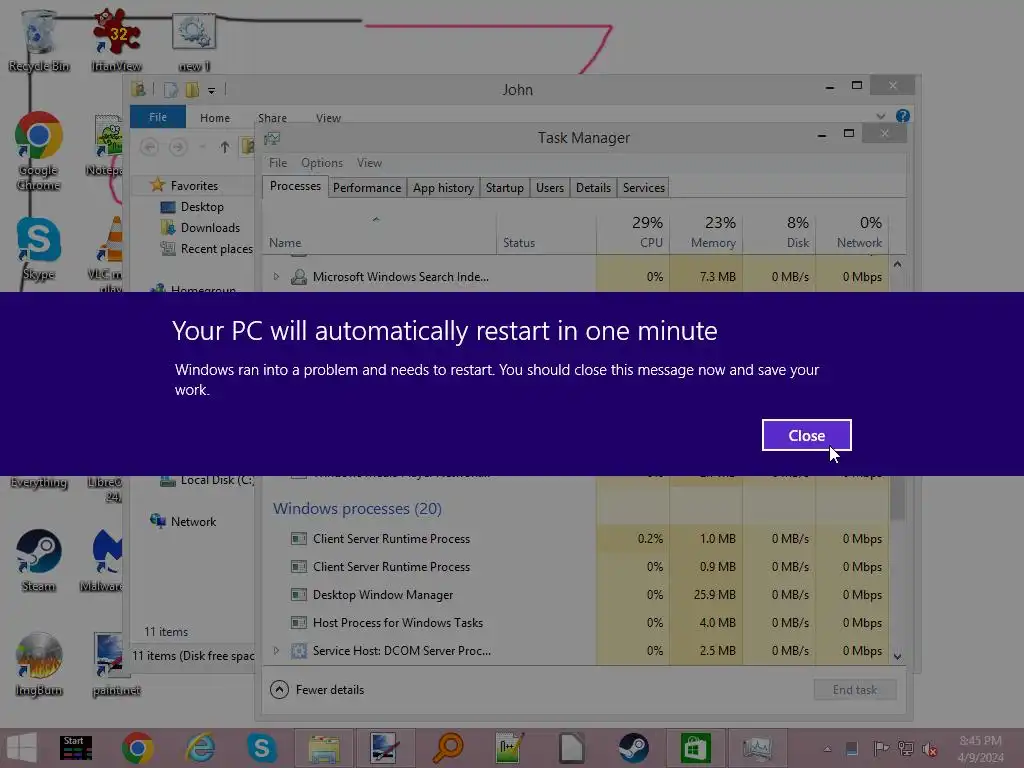Sort processes by Disk column
The height and width of the screenshot is (768, 1024).
pyautogui.click(x=779, y=232)
